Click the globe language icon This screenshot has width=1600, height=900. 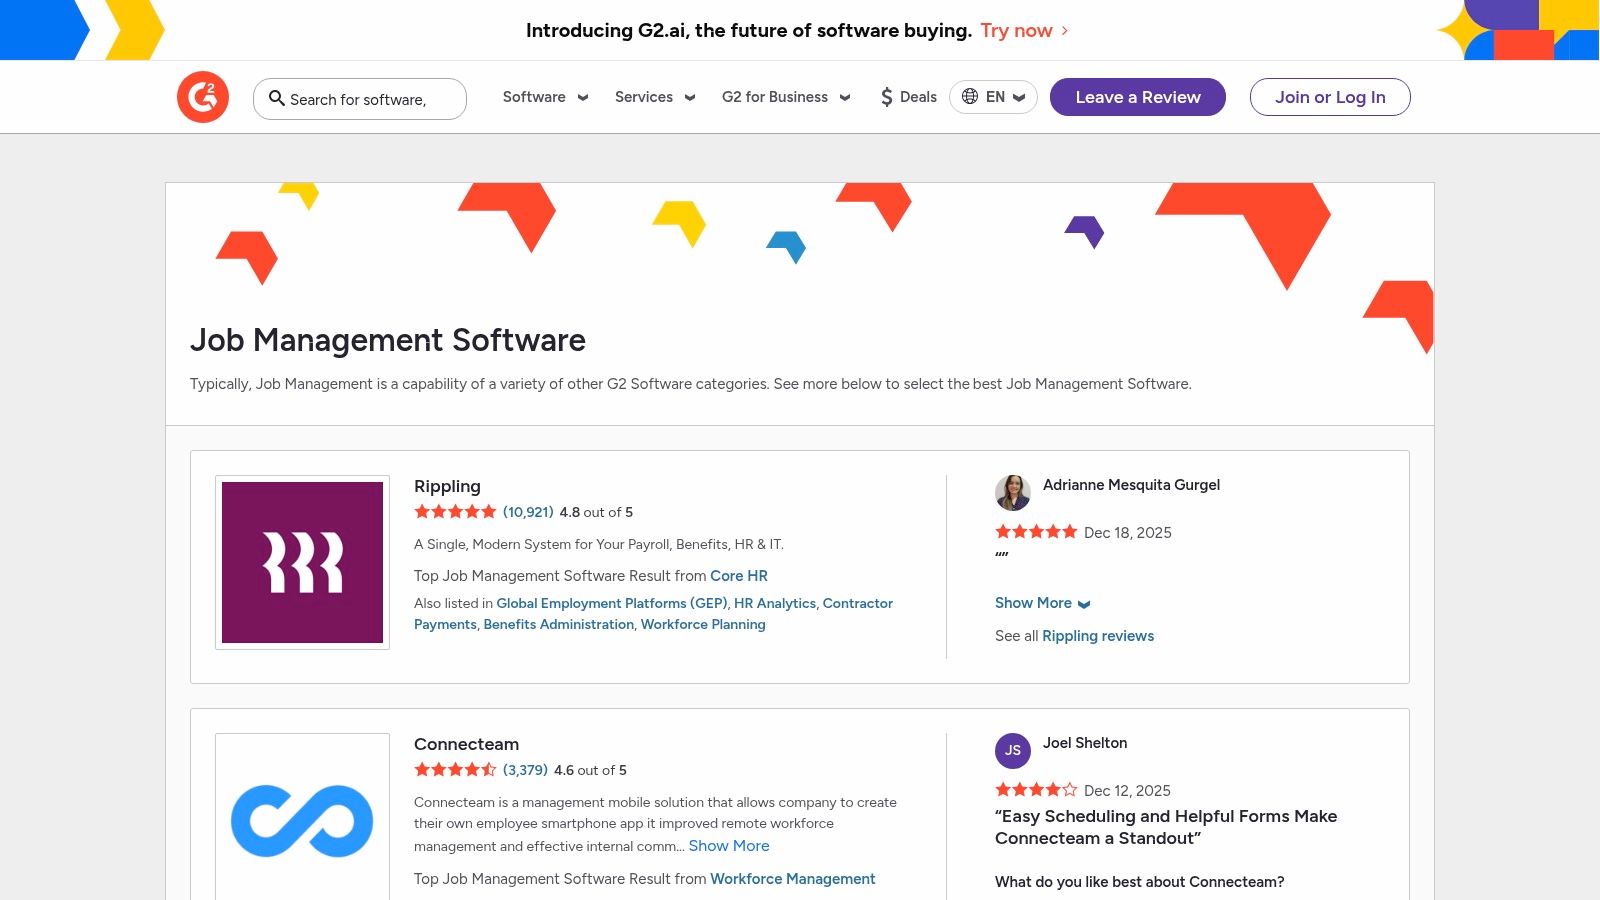[x=970, y=97]
